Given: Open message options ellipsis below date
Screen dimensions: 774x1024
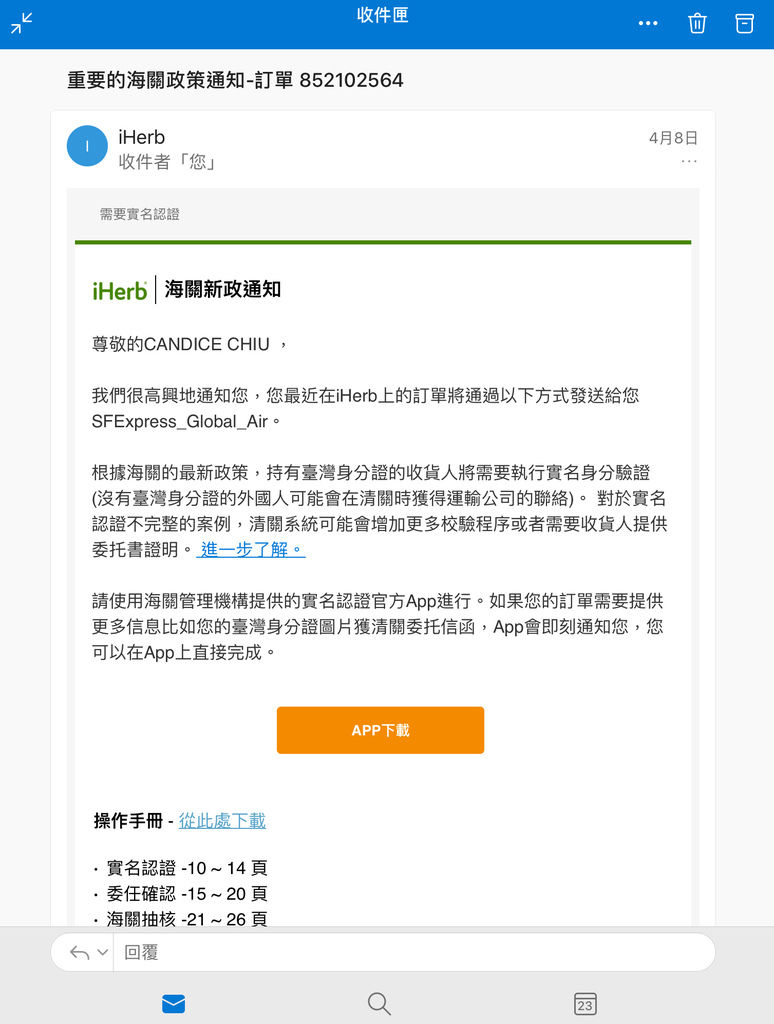Looking at the screenshot, I should tap(689, 161).
